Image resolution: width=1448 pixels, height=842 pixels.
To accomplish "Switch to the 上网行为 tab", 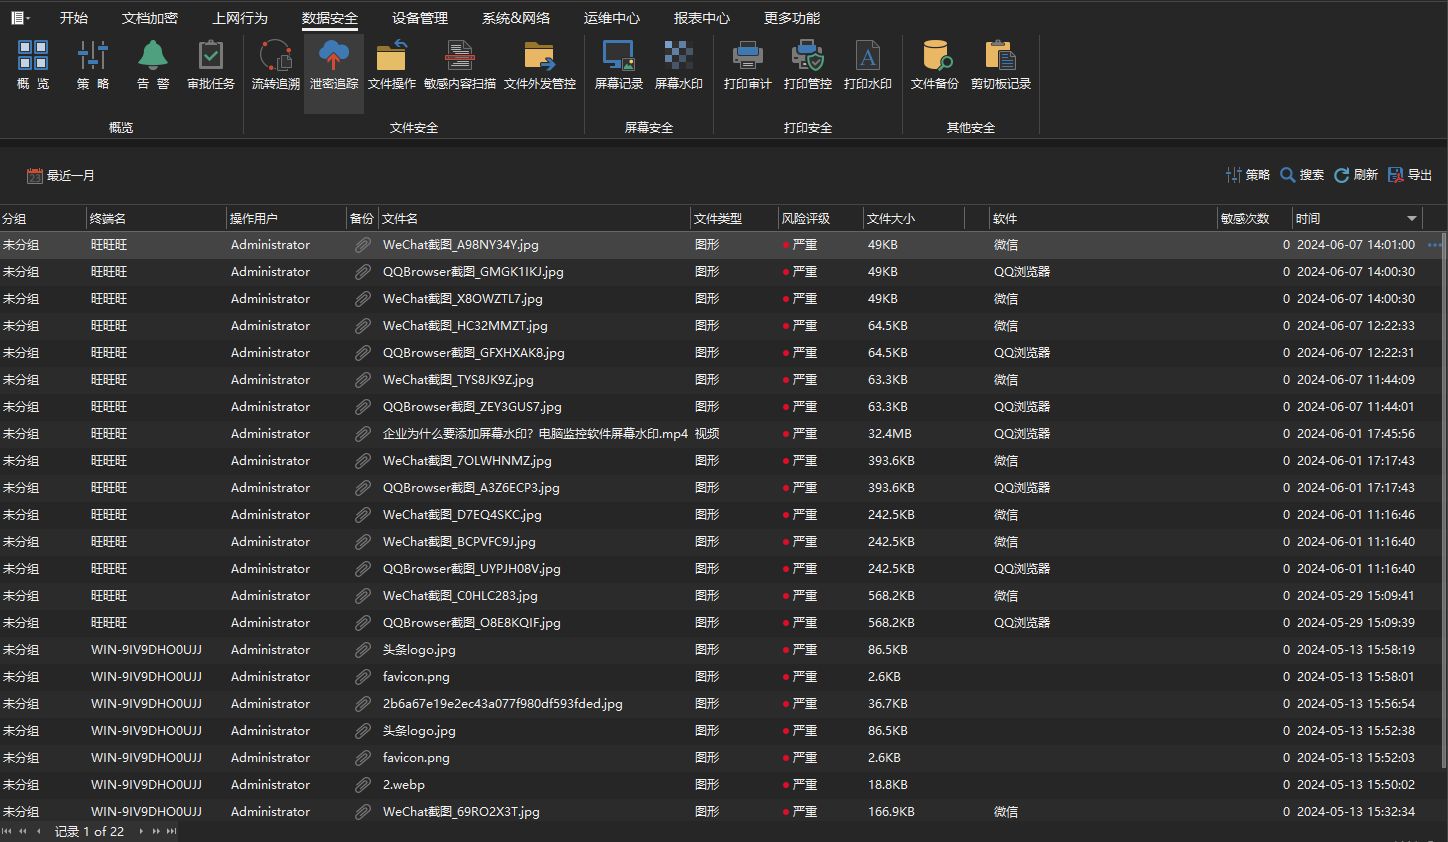I will (x=240, y=18).
